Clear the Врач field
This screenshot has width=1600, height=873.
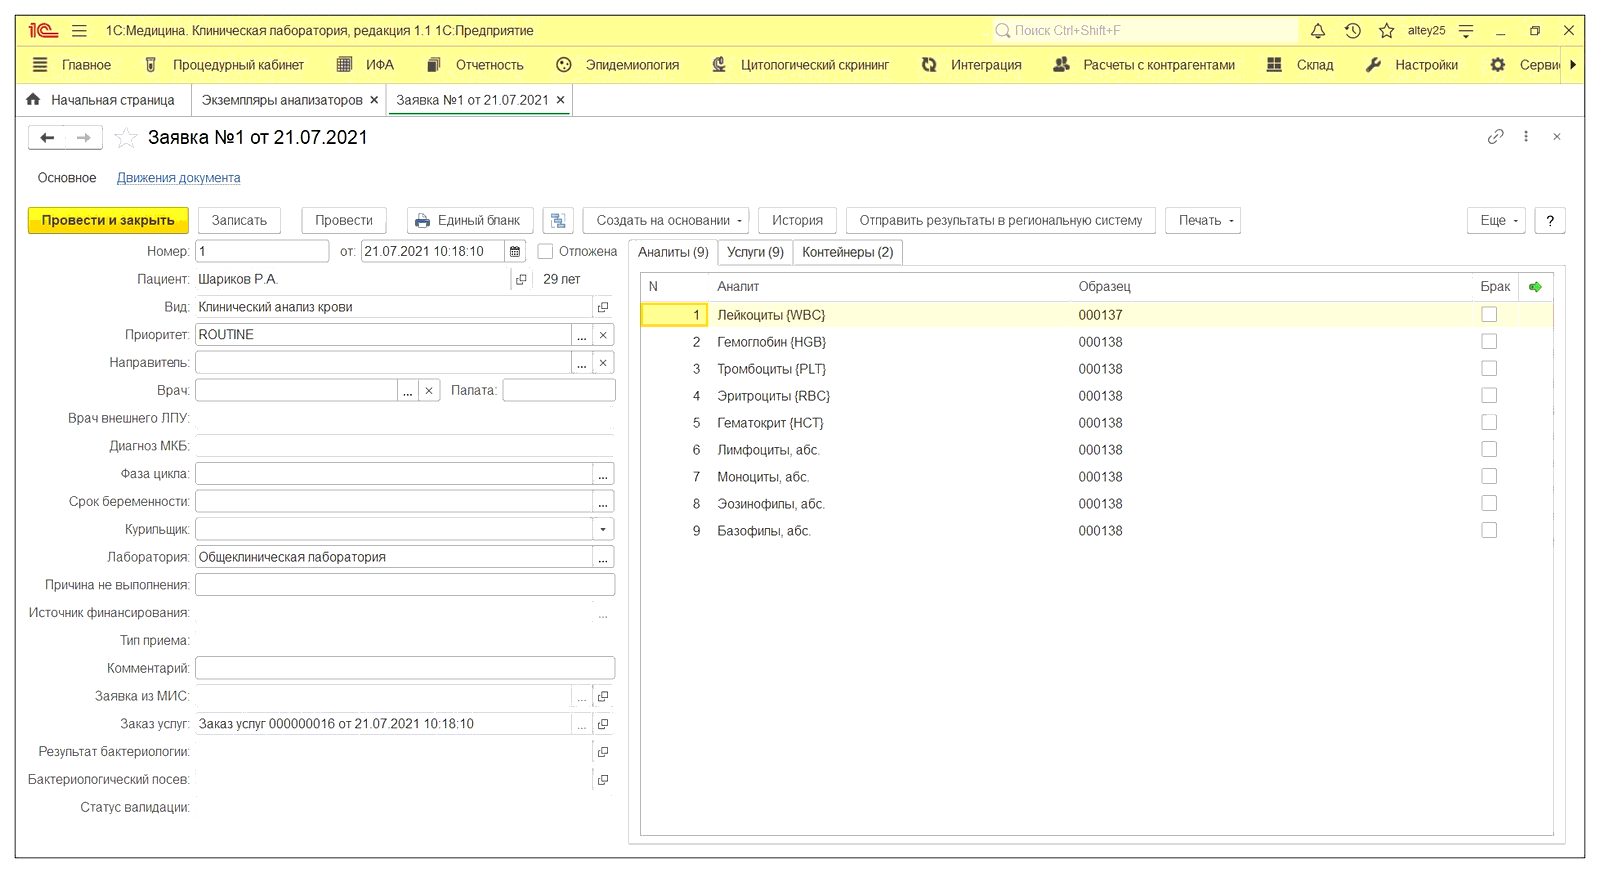click(x=429, y=391)
